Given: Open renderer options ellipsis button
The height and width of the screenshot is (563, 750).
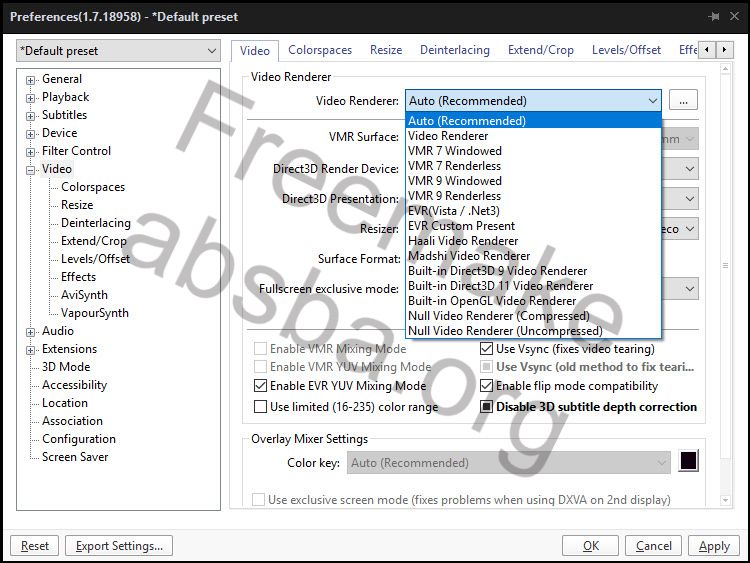Looking at the screenshot, I should tap(683, 100).
